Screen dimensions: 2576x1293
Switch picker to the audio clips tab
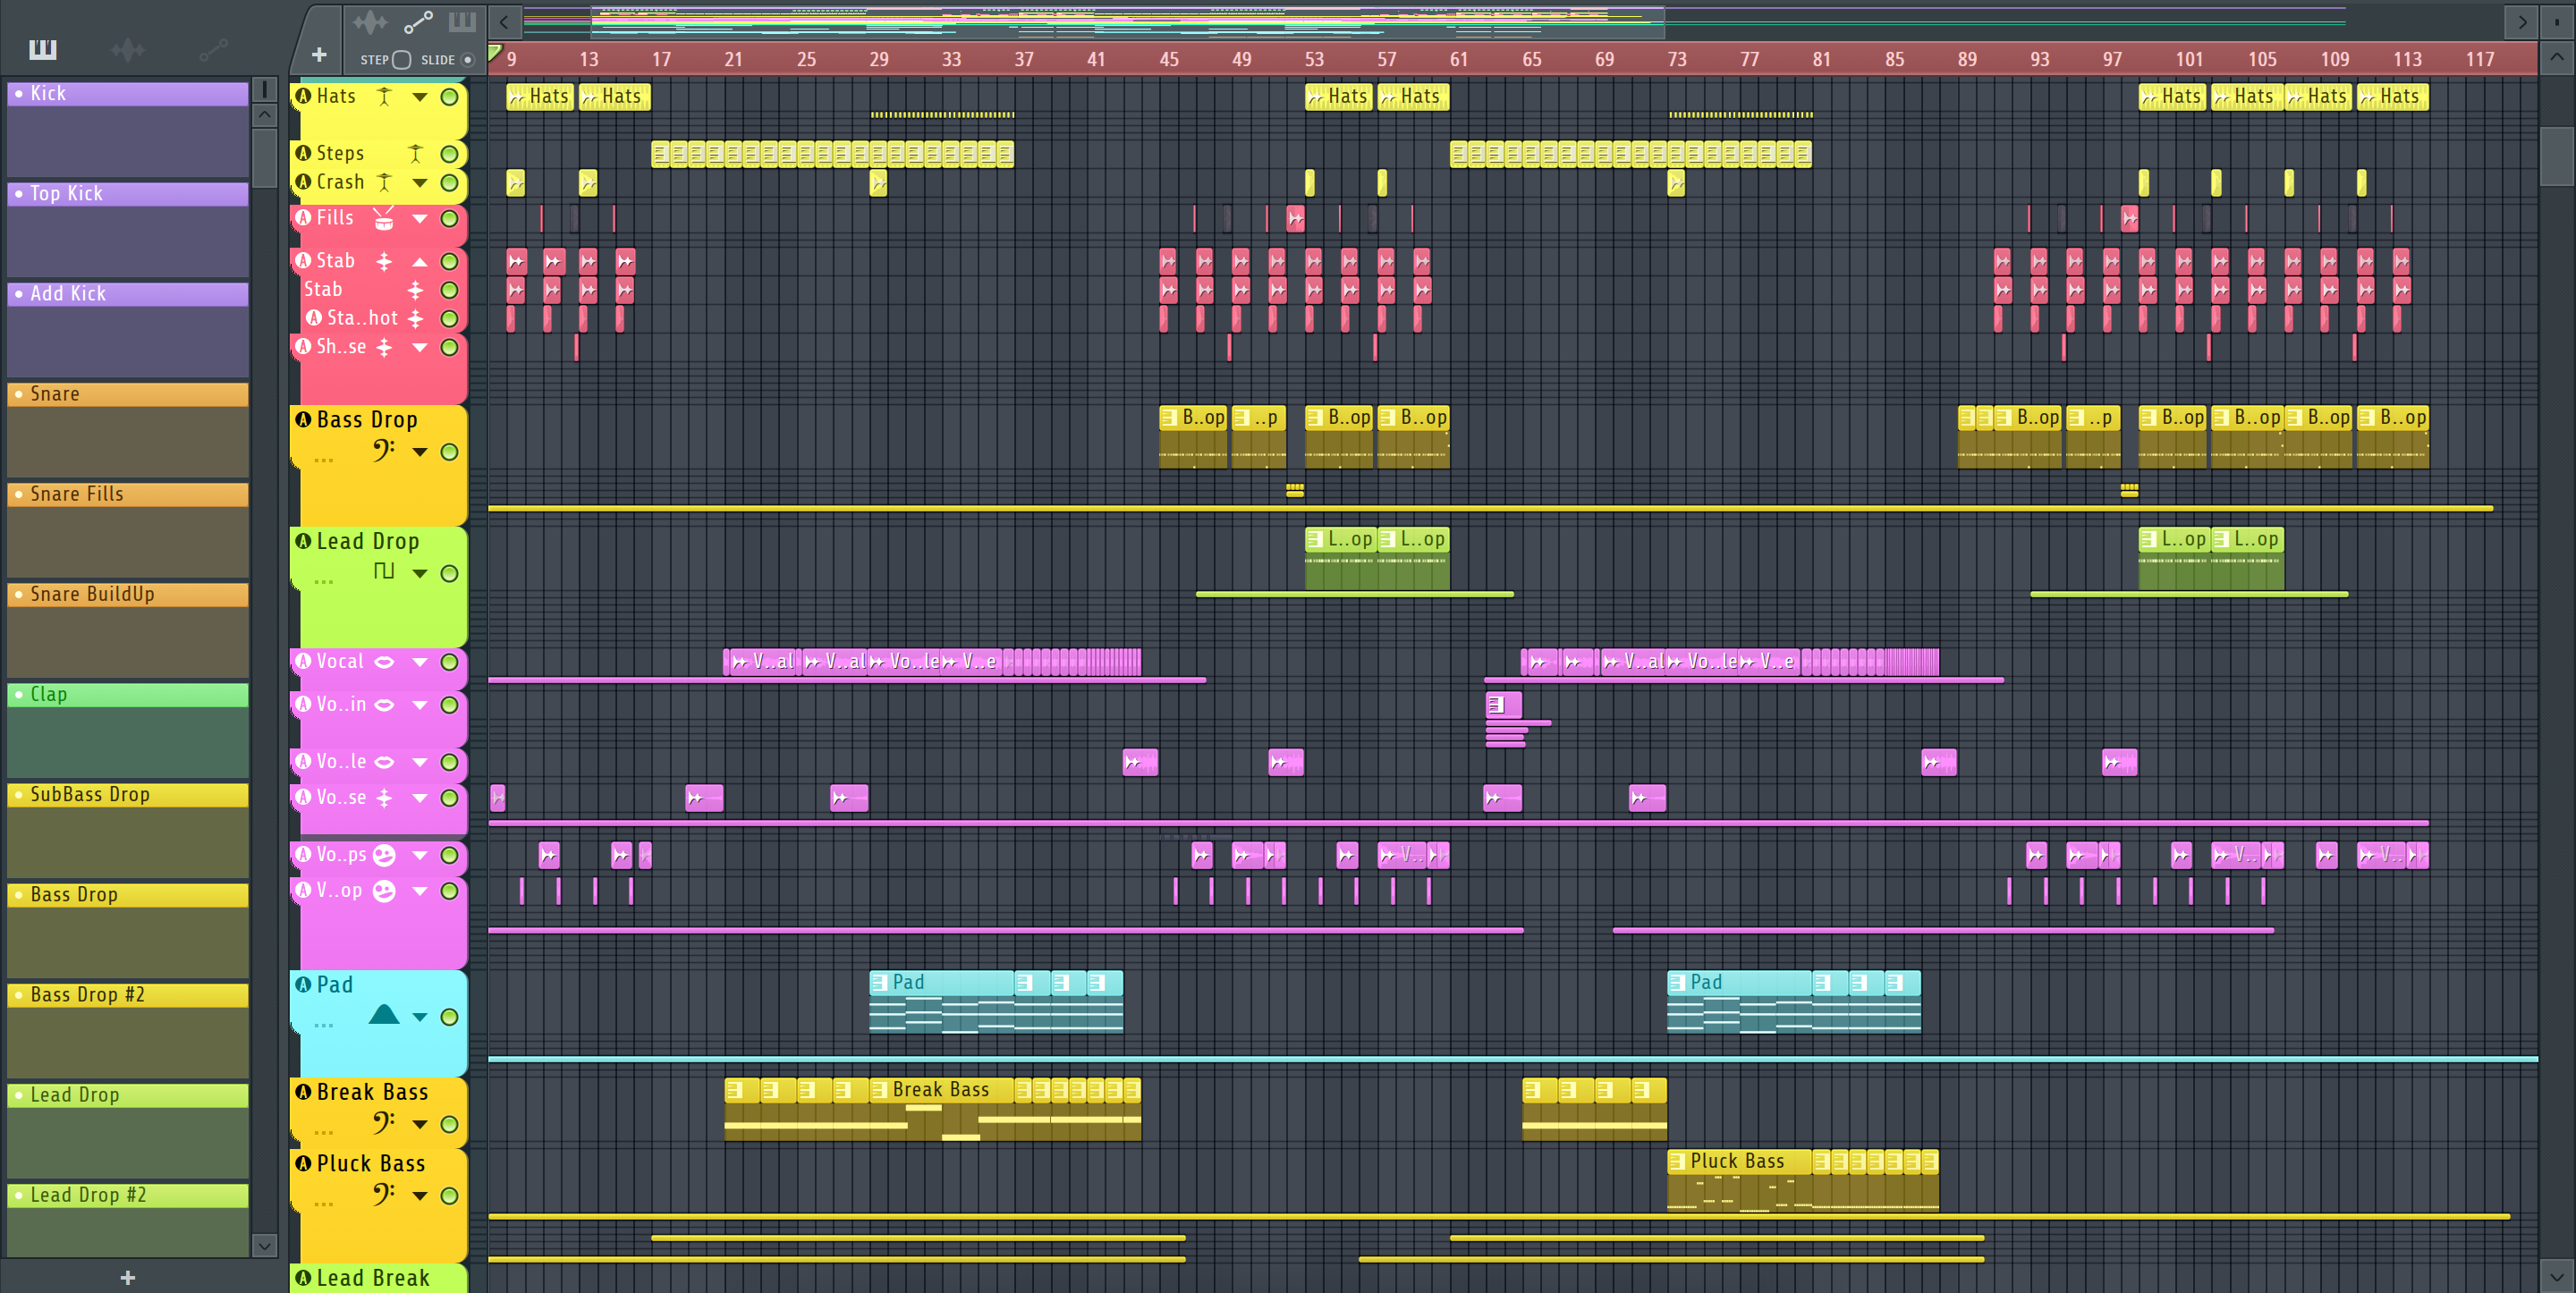pos(128,49)
